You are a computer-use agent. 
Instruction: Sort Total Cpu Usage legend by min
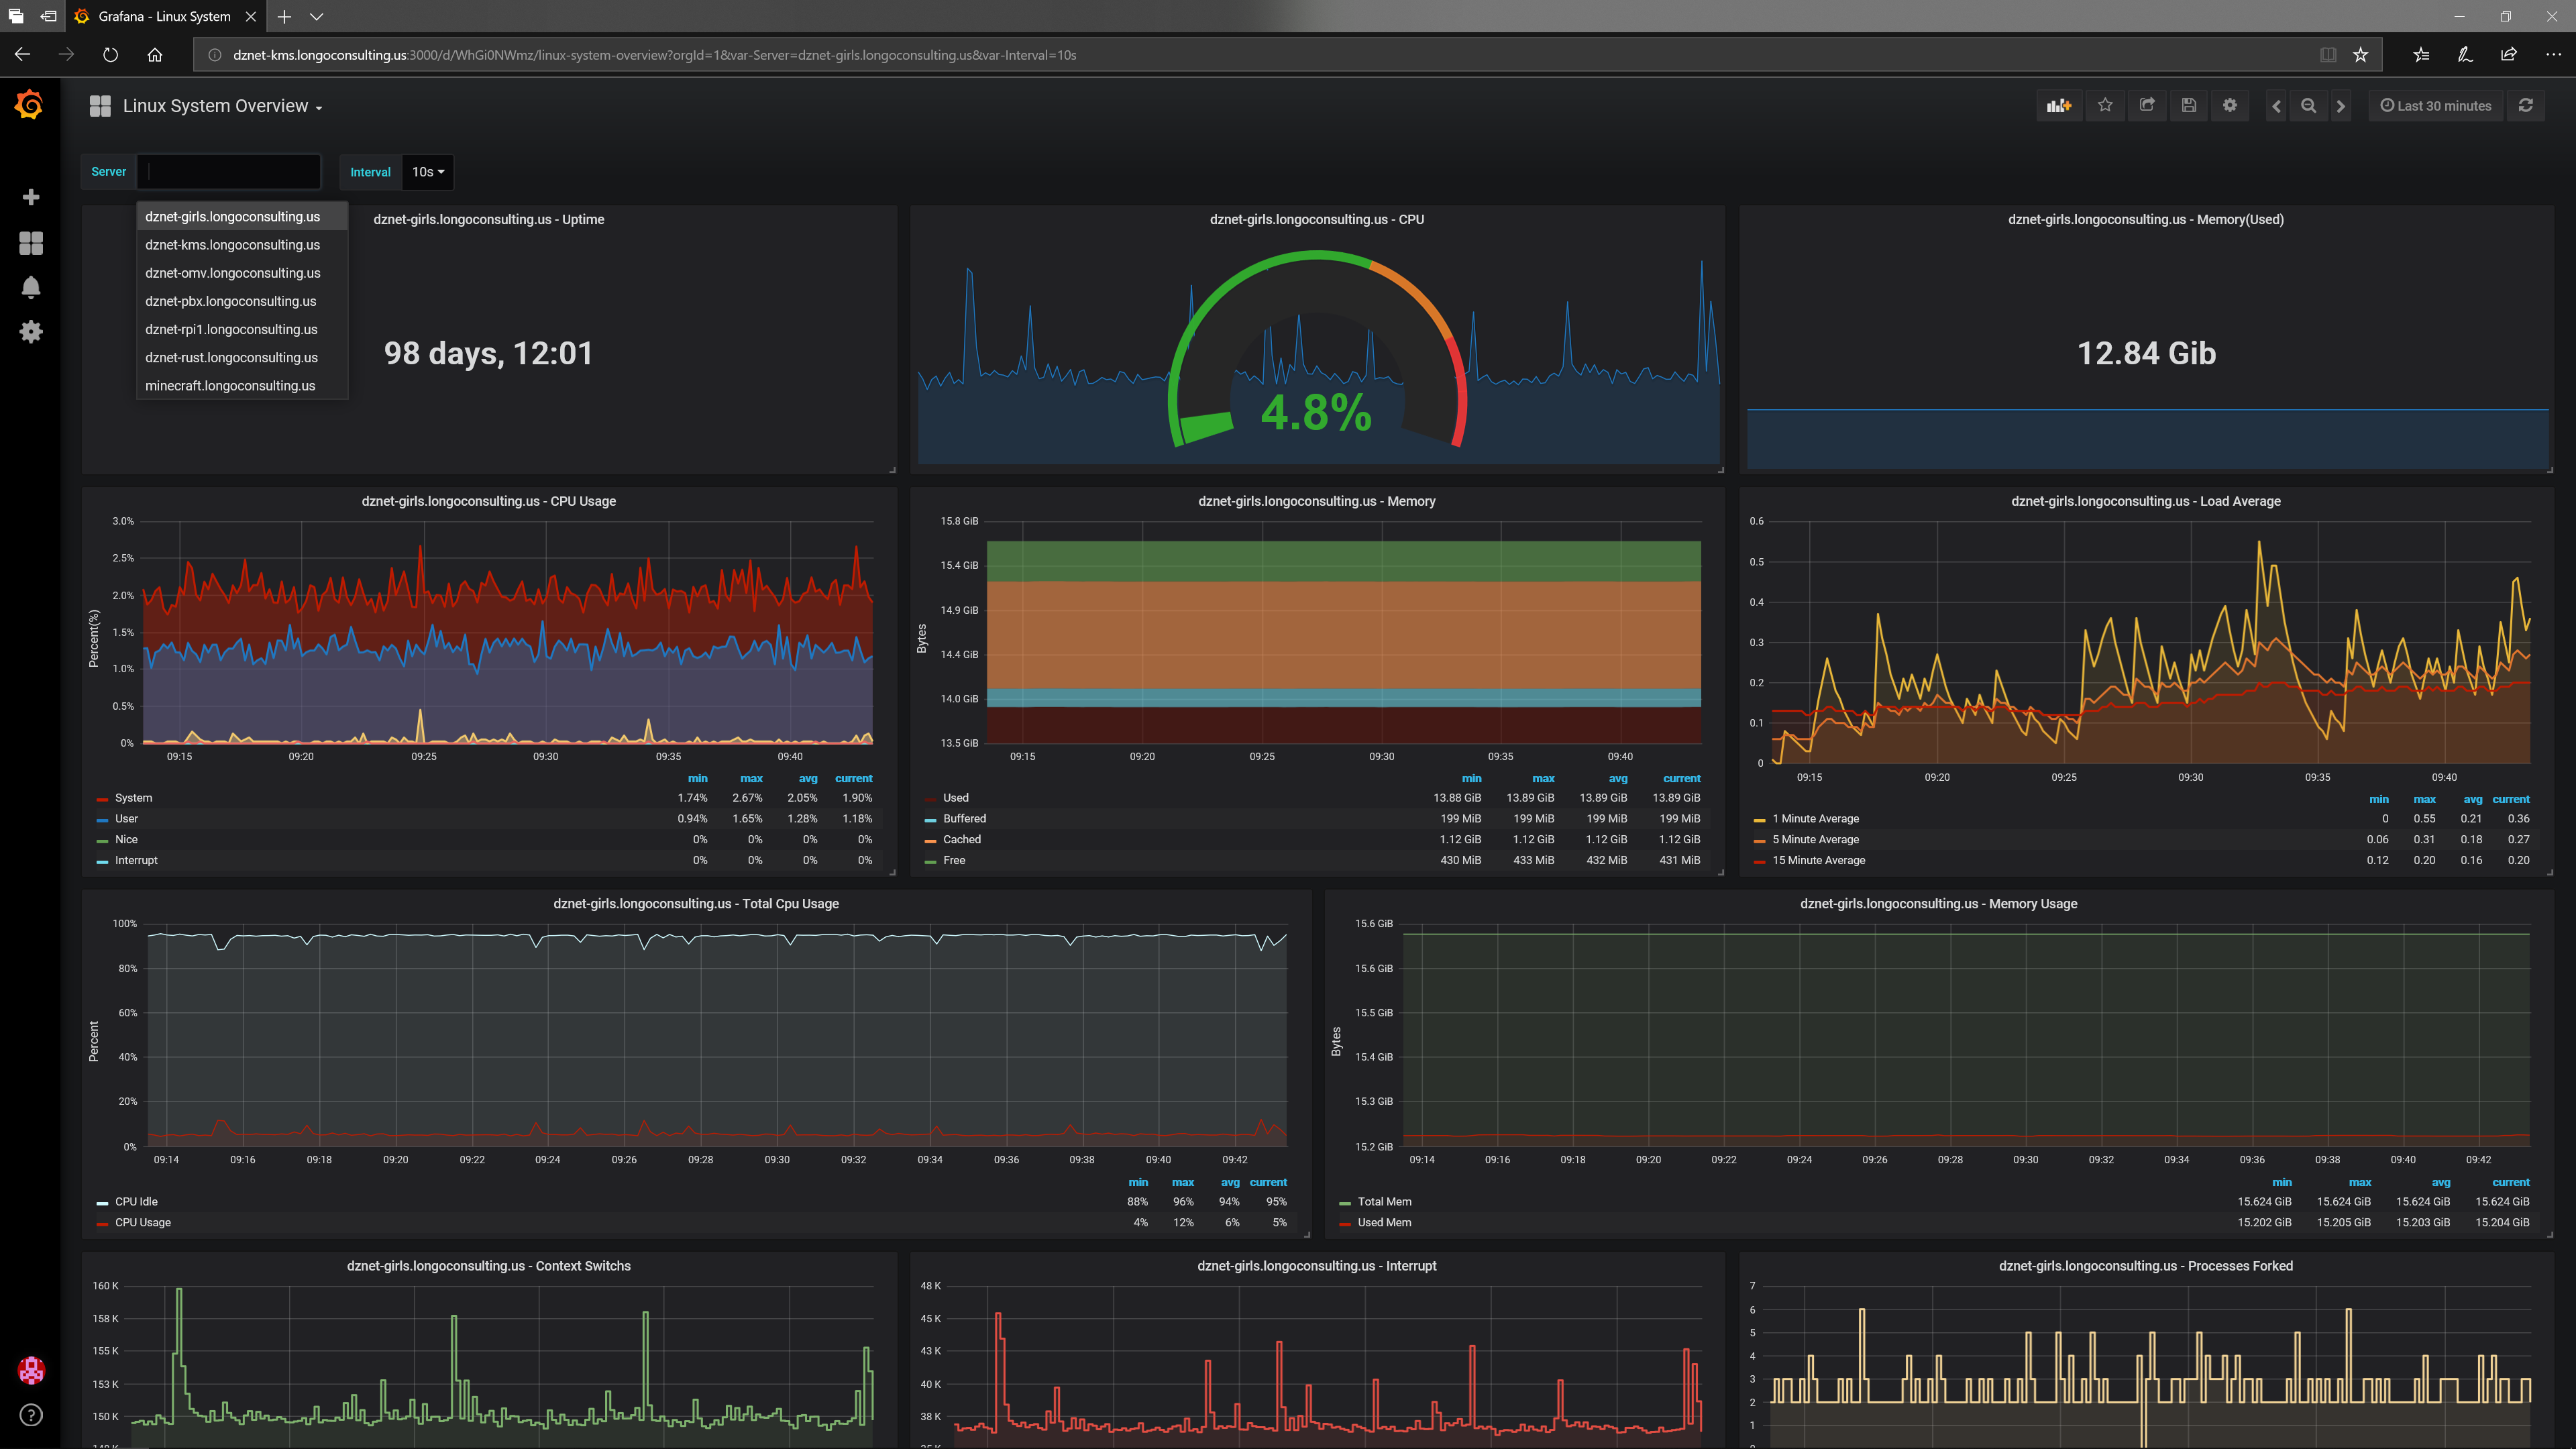[1138, 1183]
